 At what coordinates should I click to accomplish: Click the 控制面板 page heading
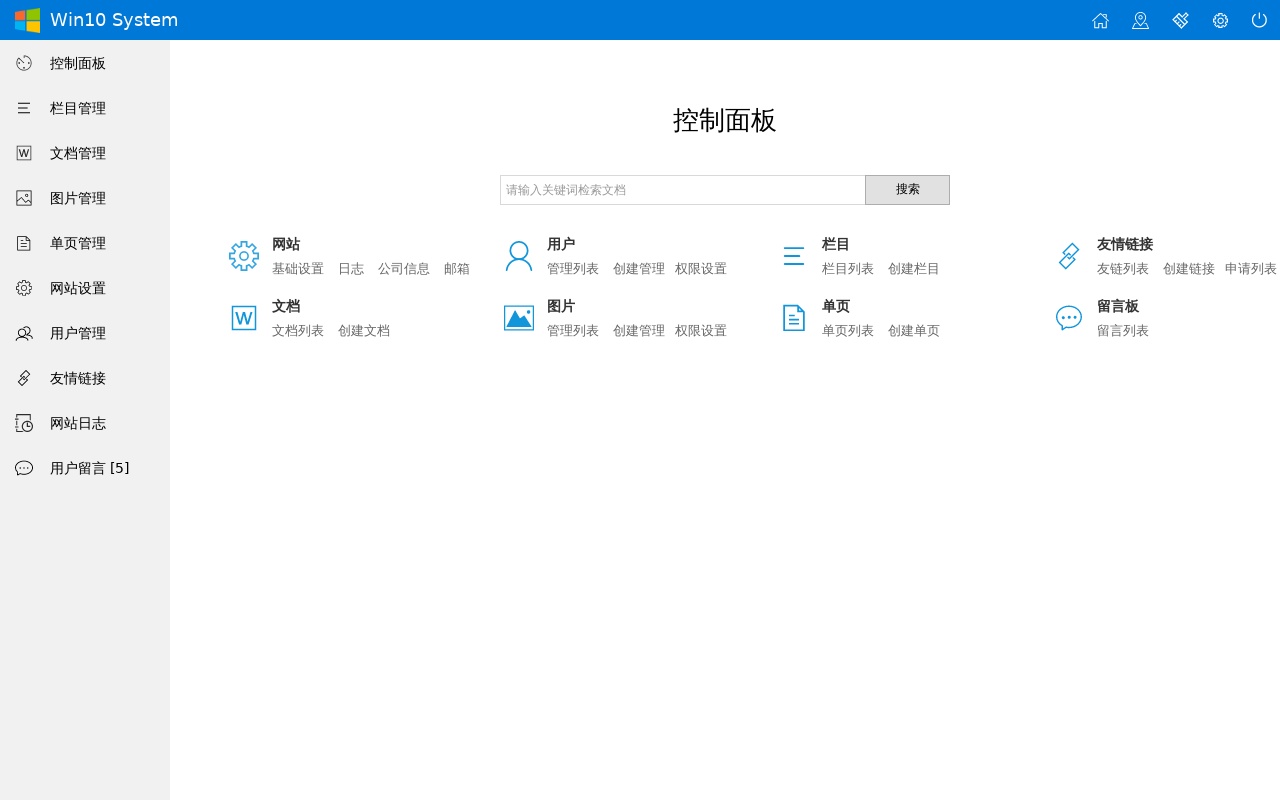[x=725, y=120]
